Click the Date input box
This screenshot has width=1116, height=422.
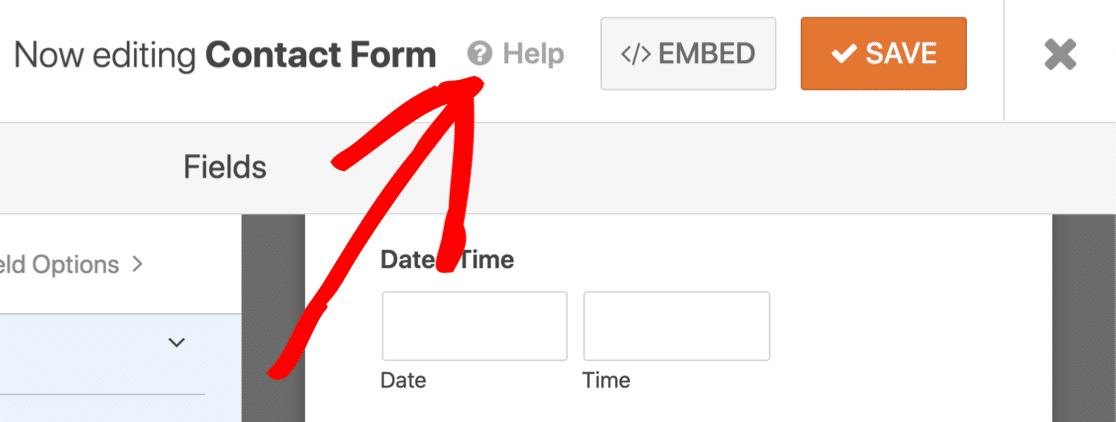point(474,326)
